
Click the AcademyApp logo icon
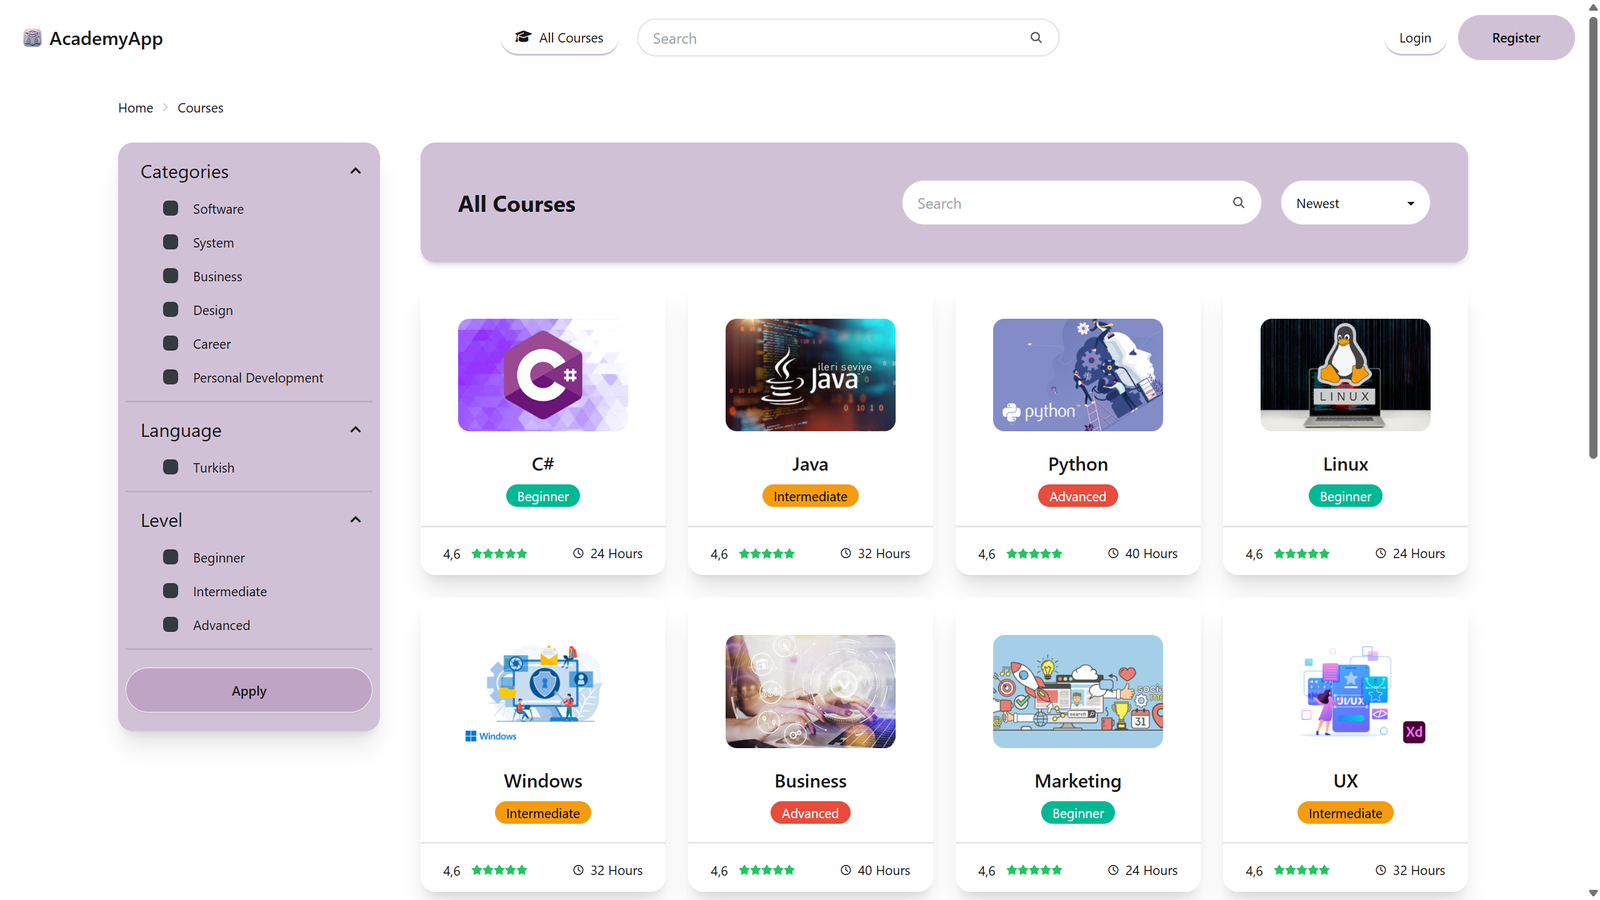pos(32,38)
